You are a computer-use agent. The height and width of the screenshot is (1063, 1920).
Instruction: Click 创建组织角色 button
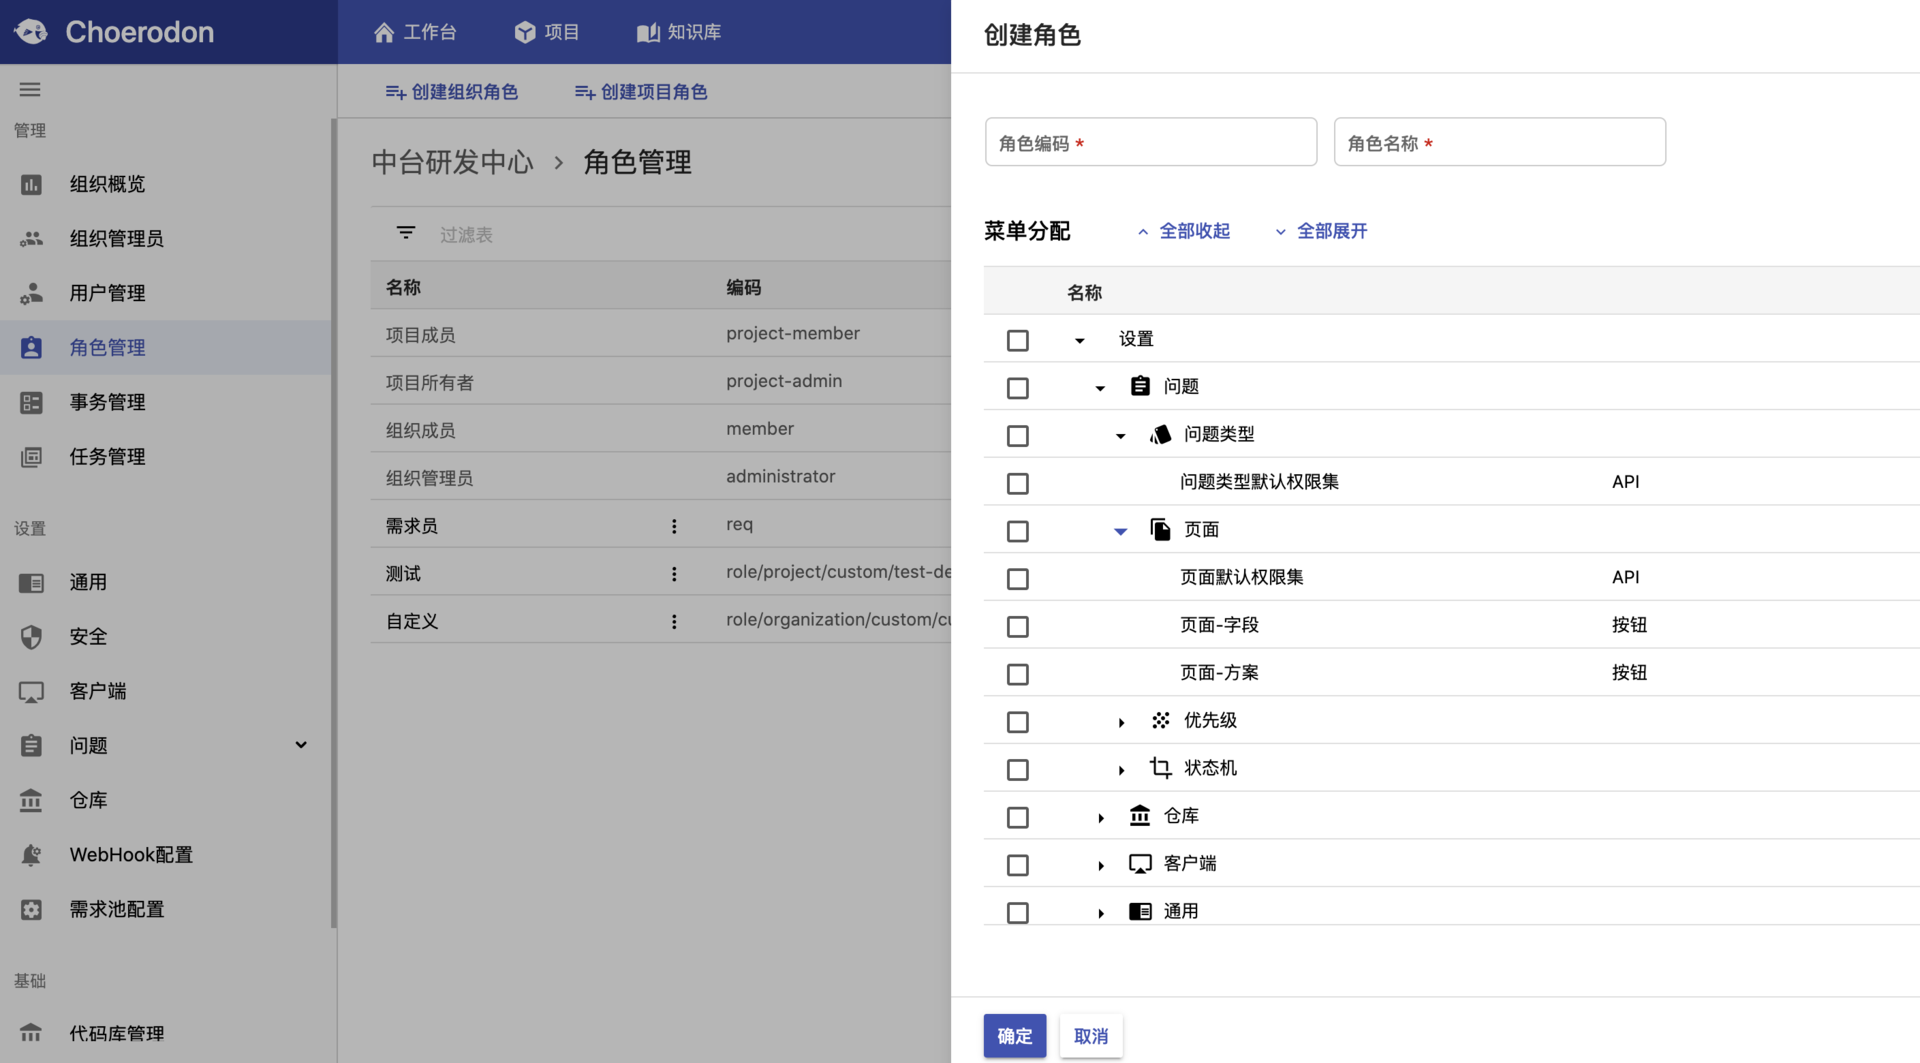point(452,92)
